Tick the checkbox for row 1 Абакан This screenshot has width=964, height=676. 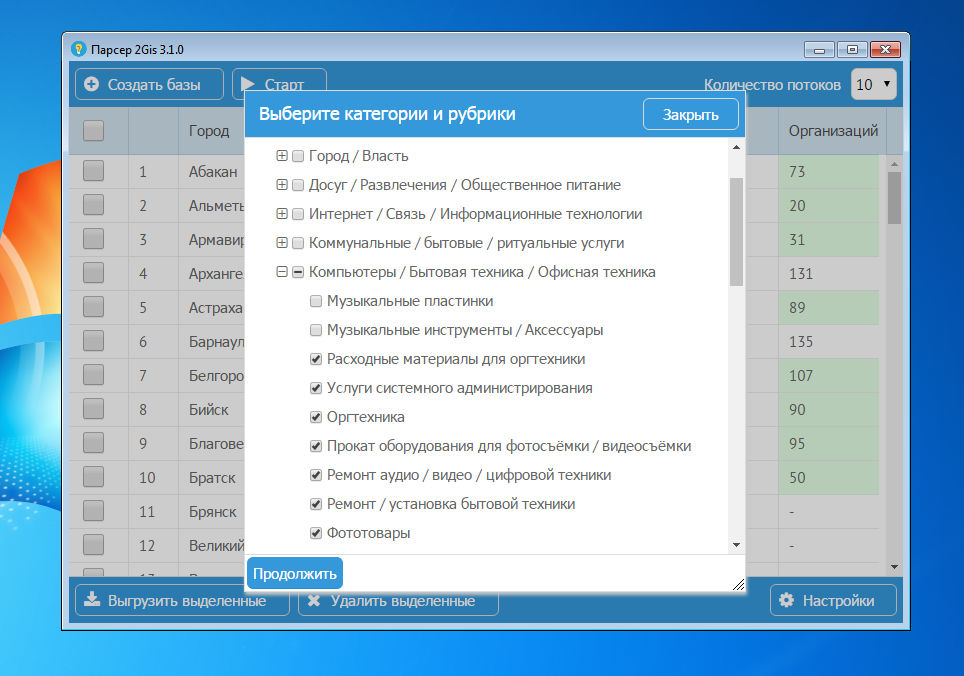[93, 171]
